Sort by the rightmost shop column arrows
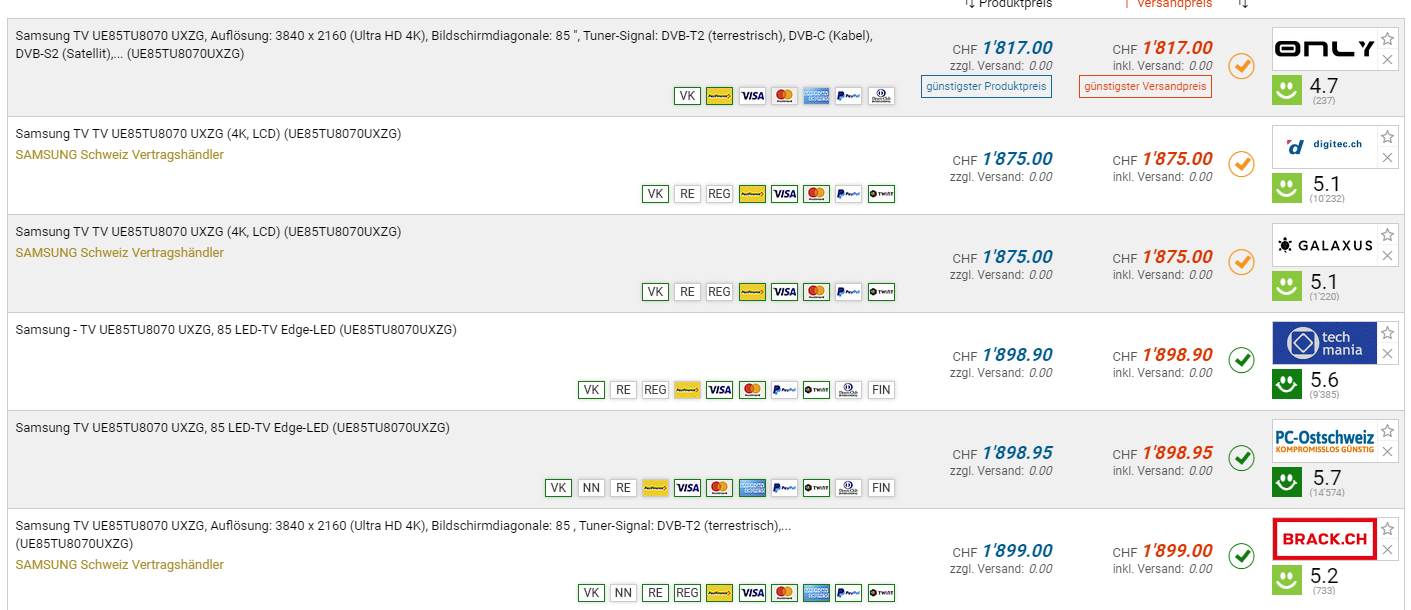 click(x=1243, y=3)
